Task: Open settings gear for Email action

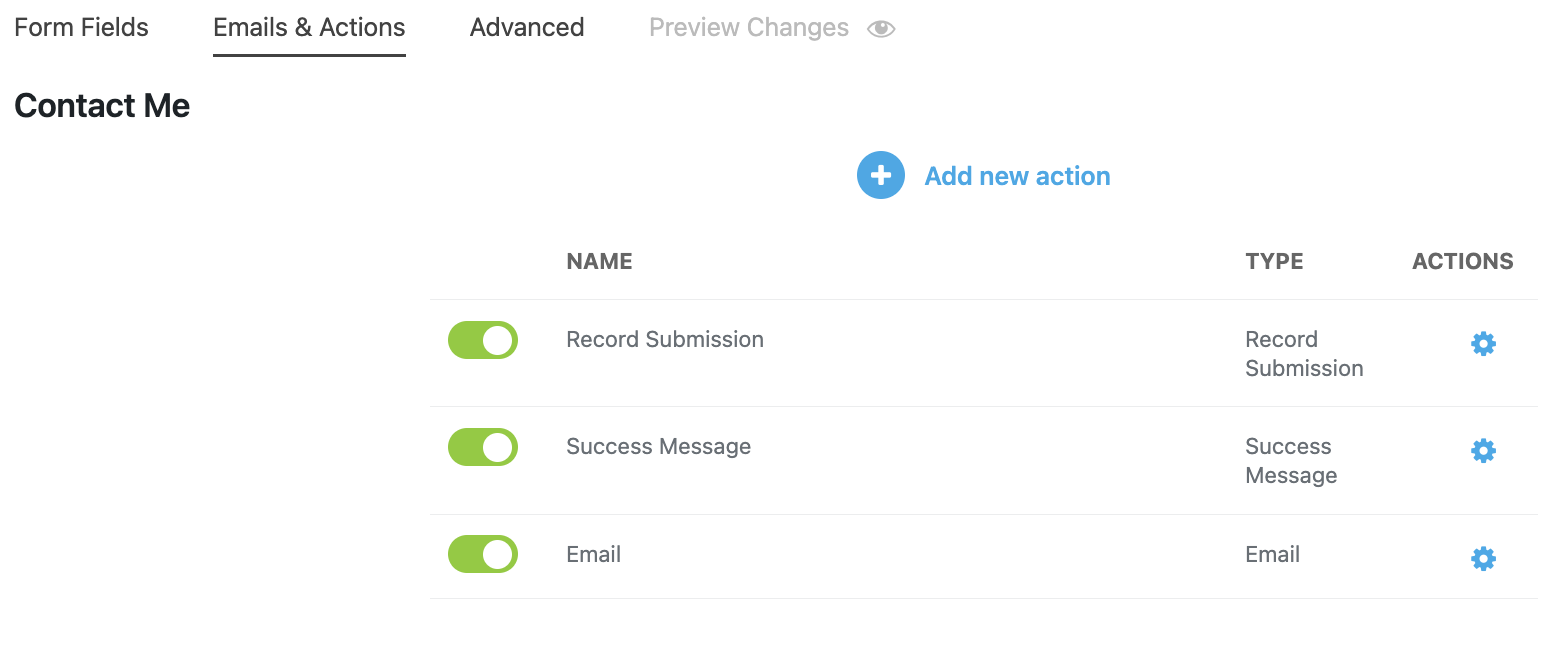Action: click(x=1483, y=558)
